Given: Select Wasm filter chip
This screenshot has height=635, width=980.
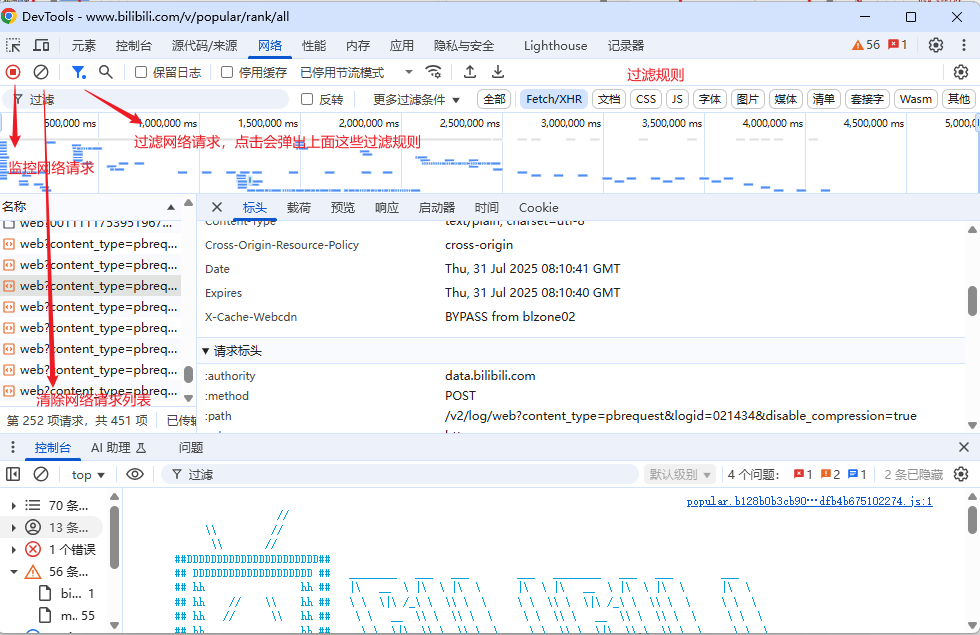Looking at the screenshot, I should pos(916,99).
